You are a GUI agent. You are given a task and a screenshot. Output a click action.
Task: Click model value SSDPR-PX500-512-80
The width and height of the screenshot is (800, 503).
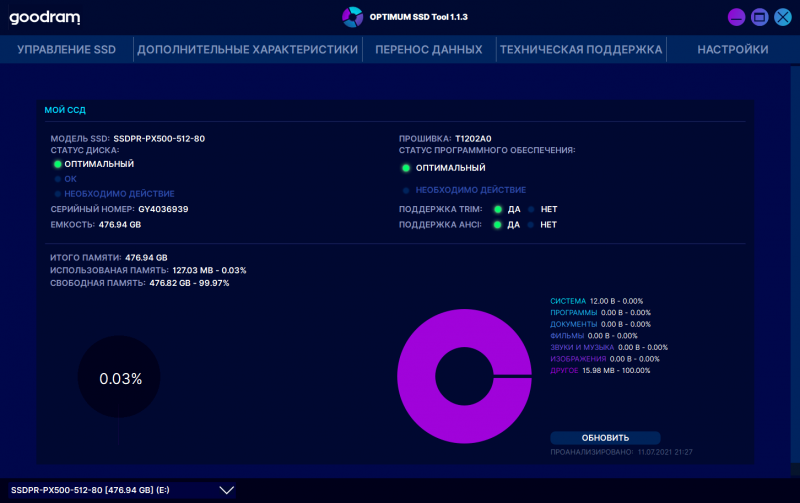[x=159, y=139]
